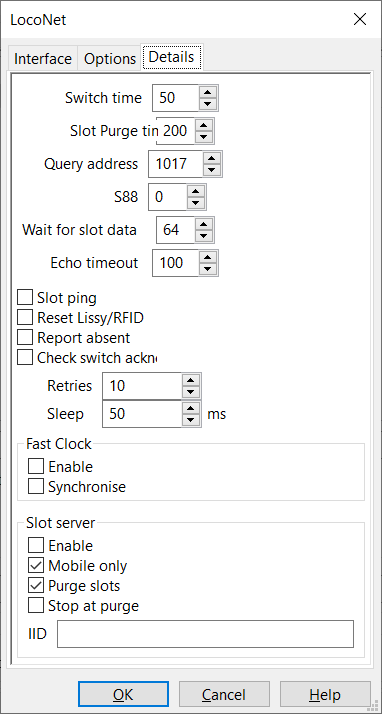Decrease Echo timeout with down arrow
The height and width of the screenshot is (714, 382).
(208, 269)
